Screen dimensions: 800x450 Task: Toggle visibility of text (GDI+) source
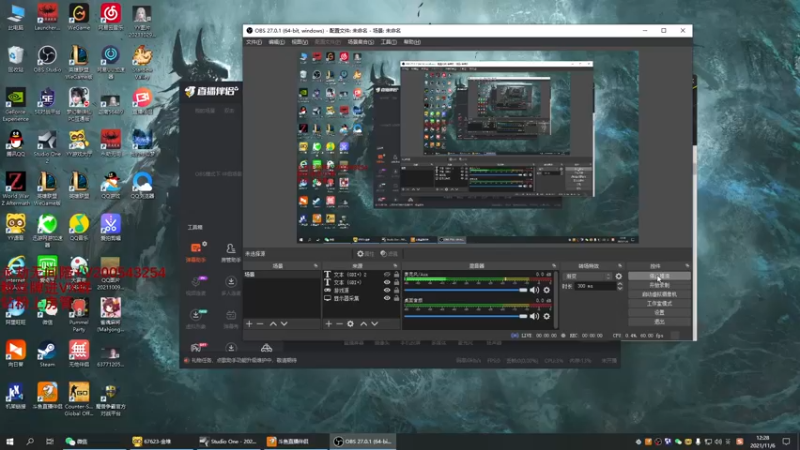[387, 282]
